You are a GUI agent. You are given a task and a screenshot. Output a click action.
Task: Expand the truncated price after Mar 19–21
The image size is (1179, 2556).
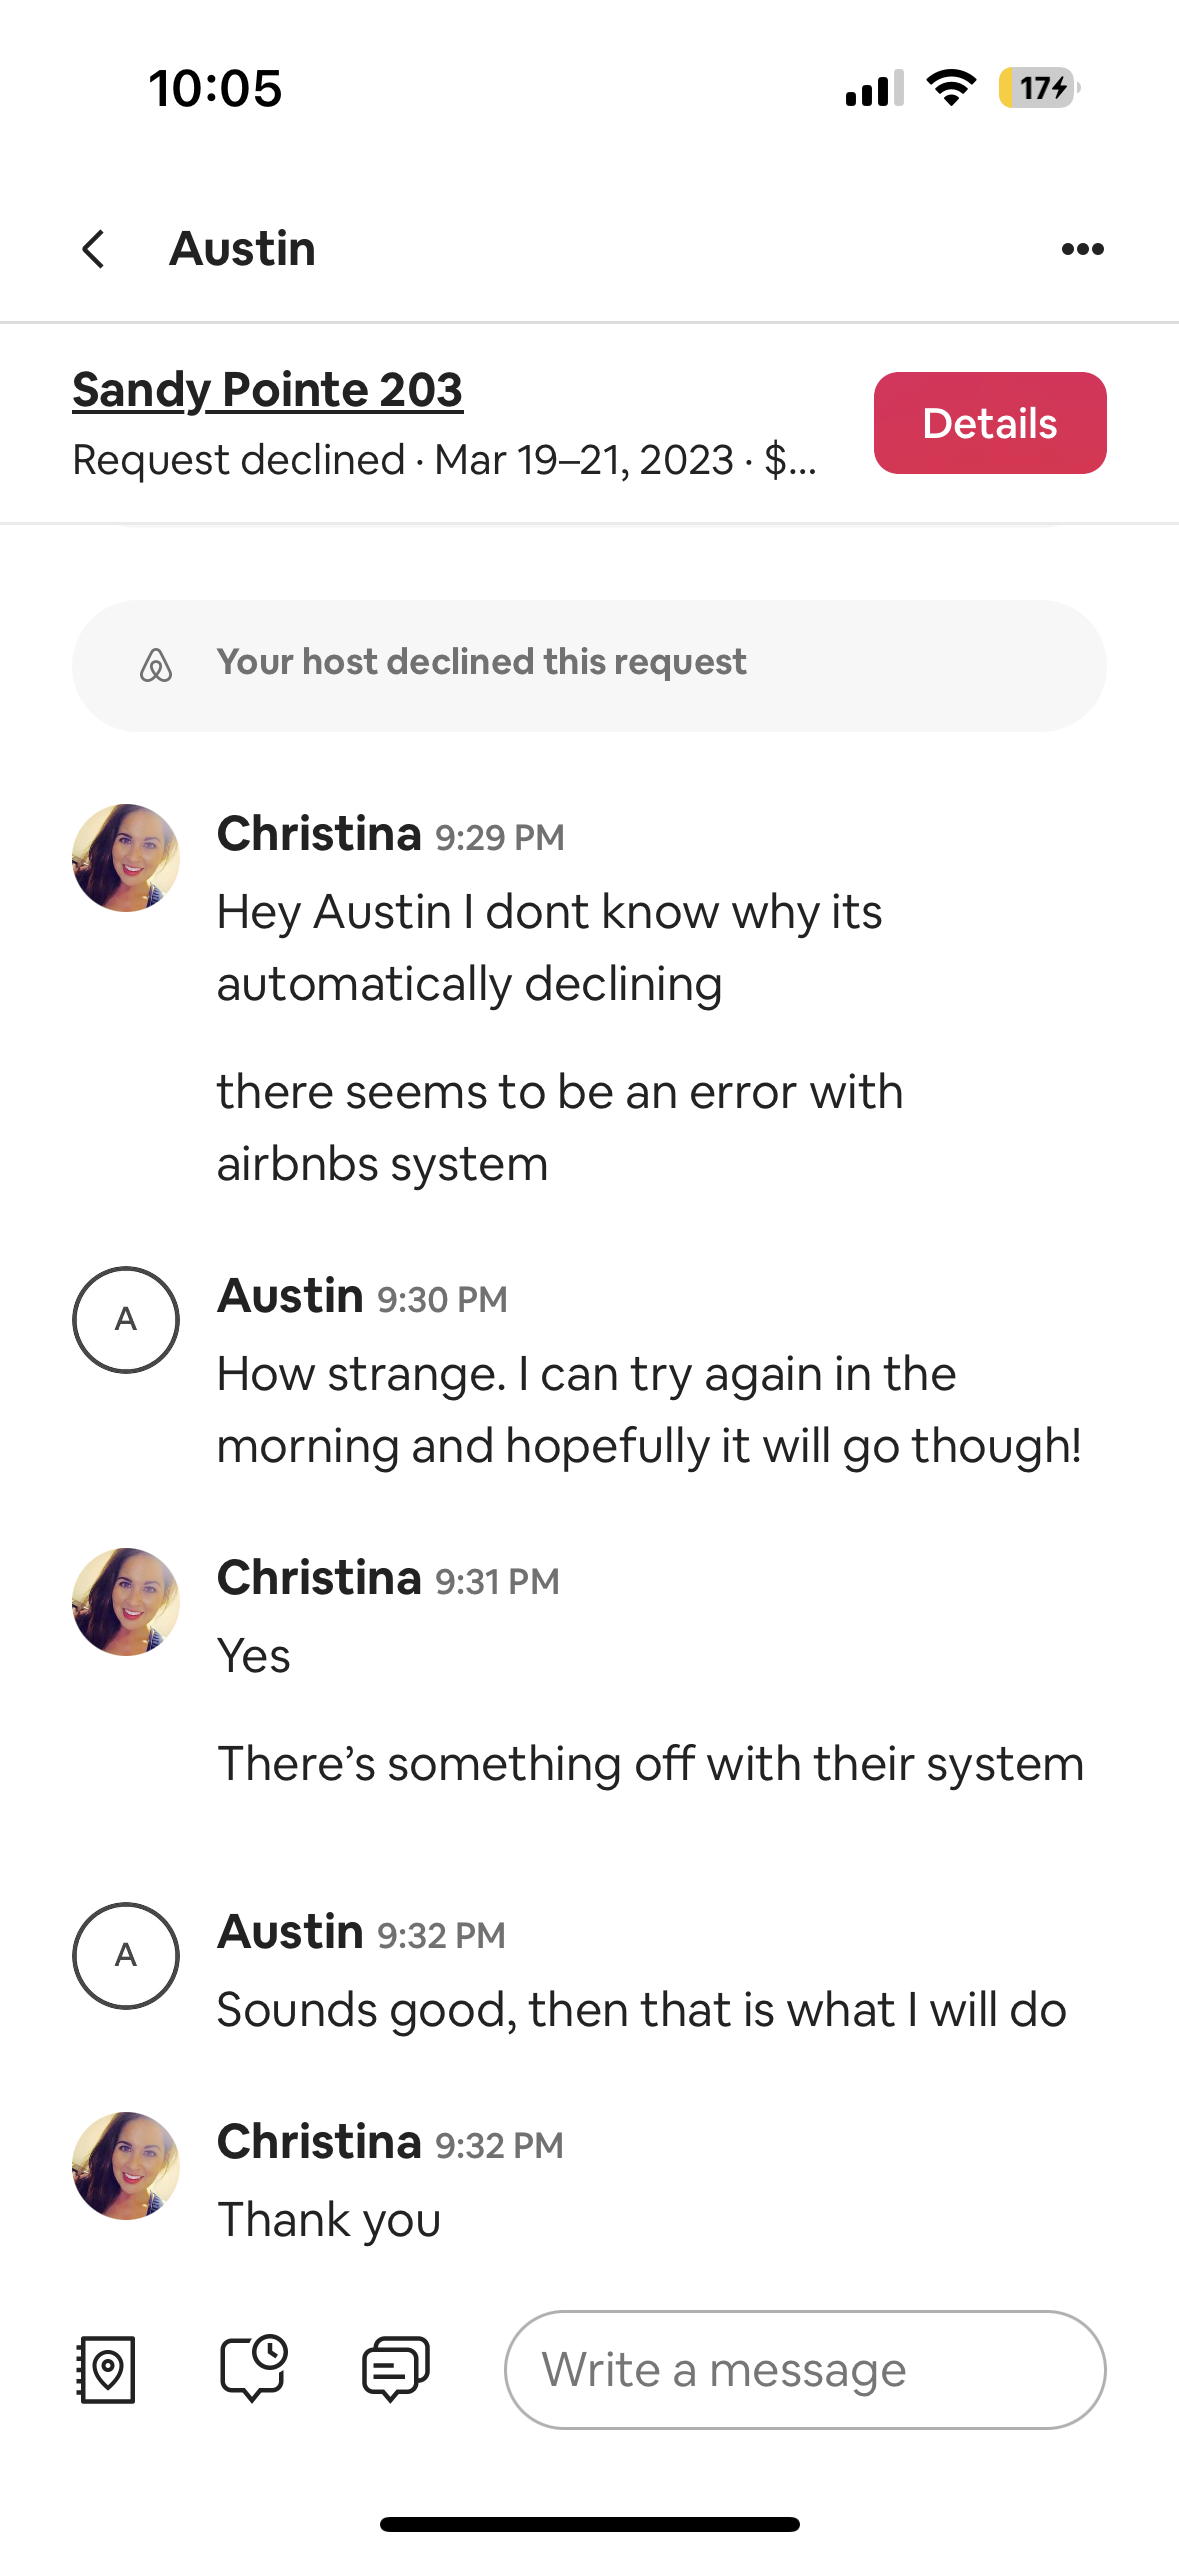[791, 460]
